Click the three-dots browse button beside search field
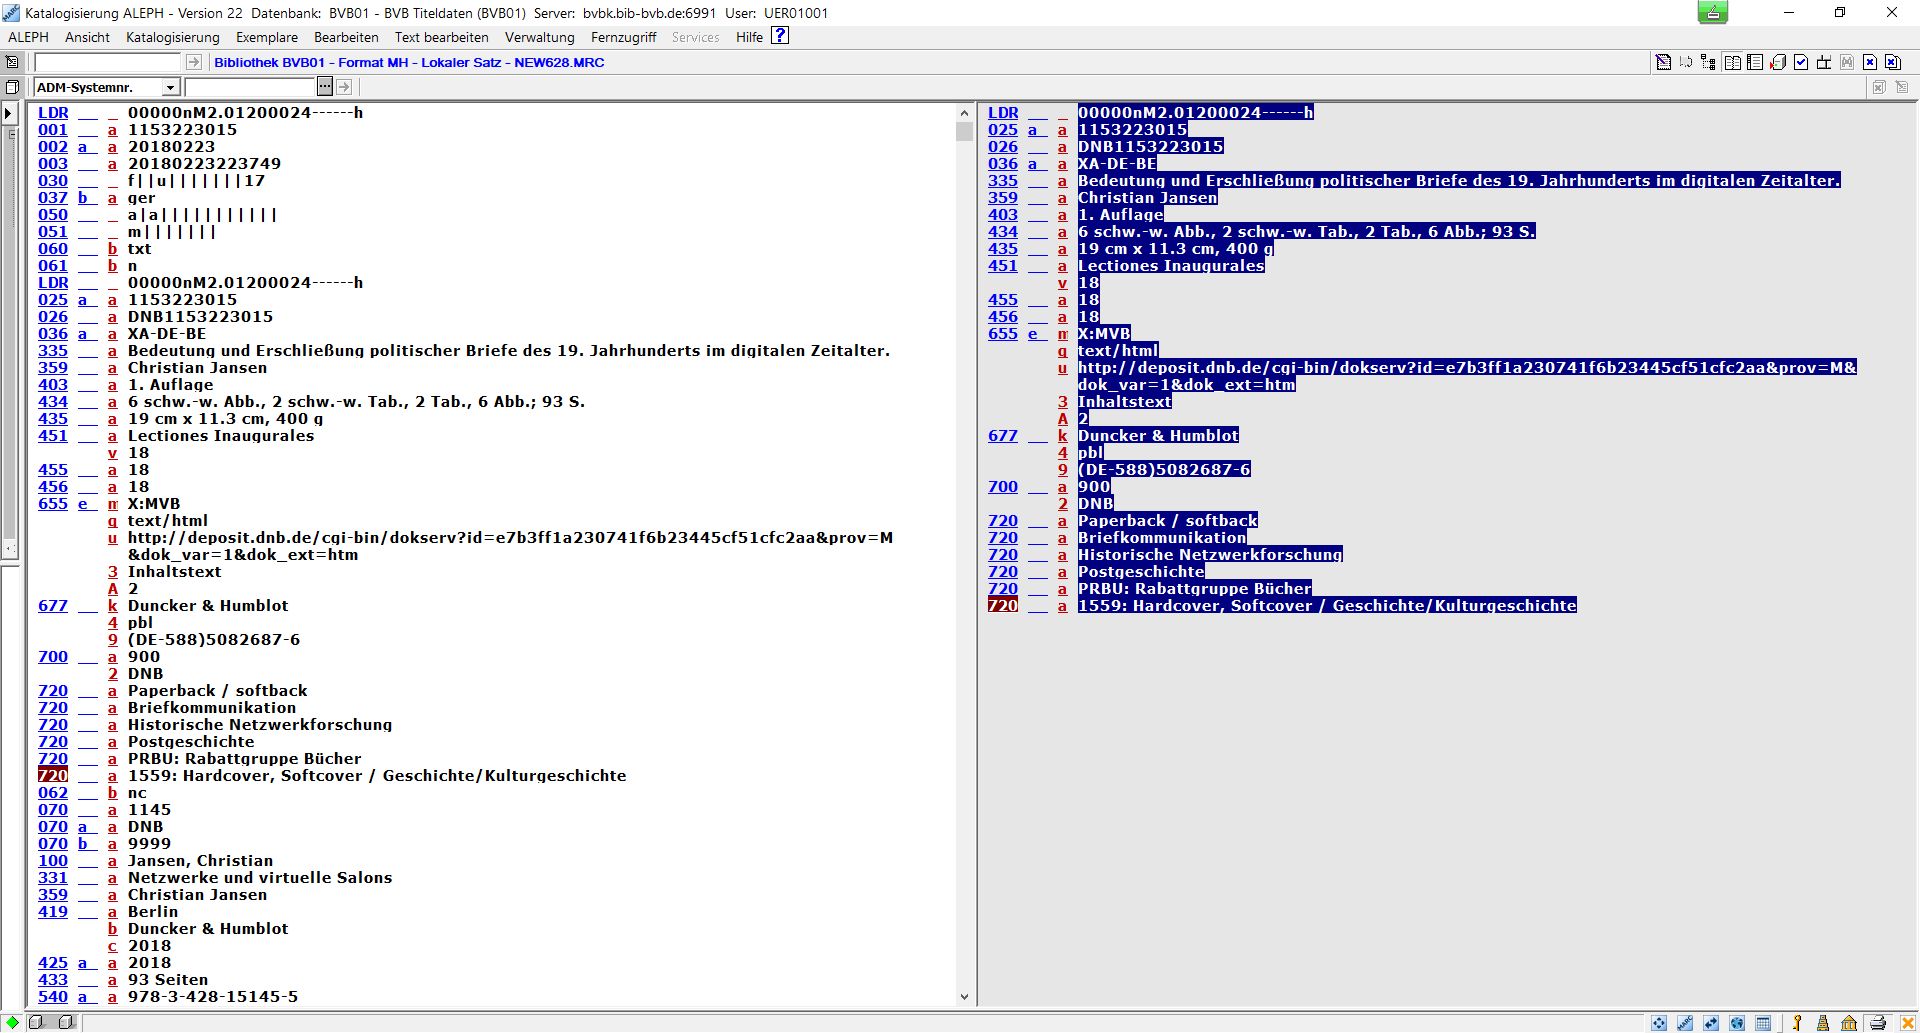Screen dimensions: 1920x1033 click(x=325, y=88)
